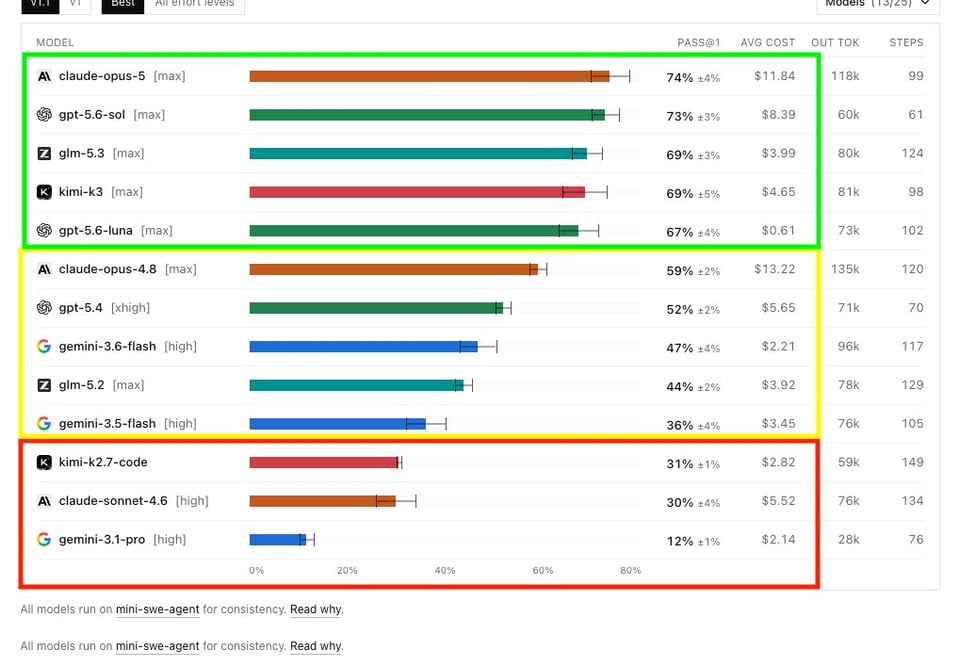Select the gpt-5.4 model name

(x=81, y=307)
